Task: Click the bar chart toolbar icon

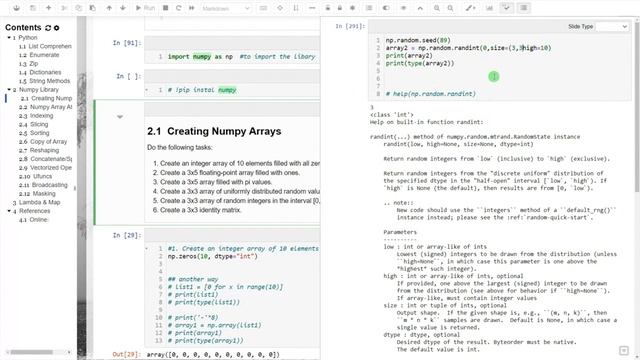Action: (x=489, y=8)
